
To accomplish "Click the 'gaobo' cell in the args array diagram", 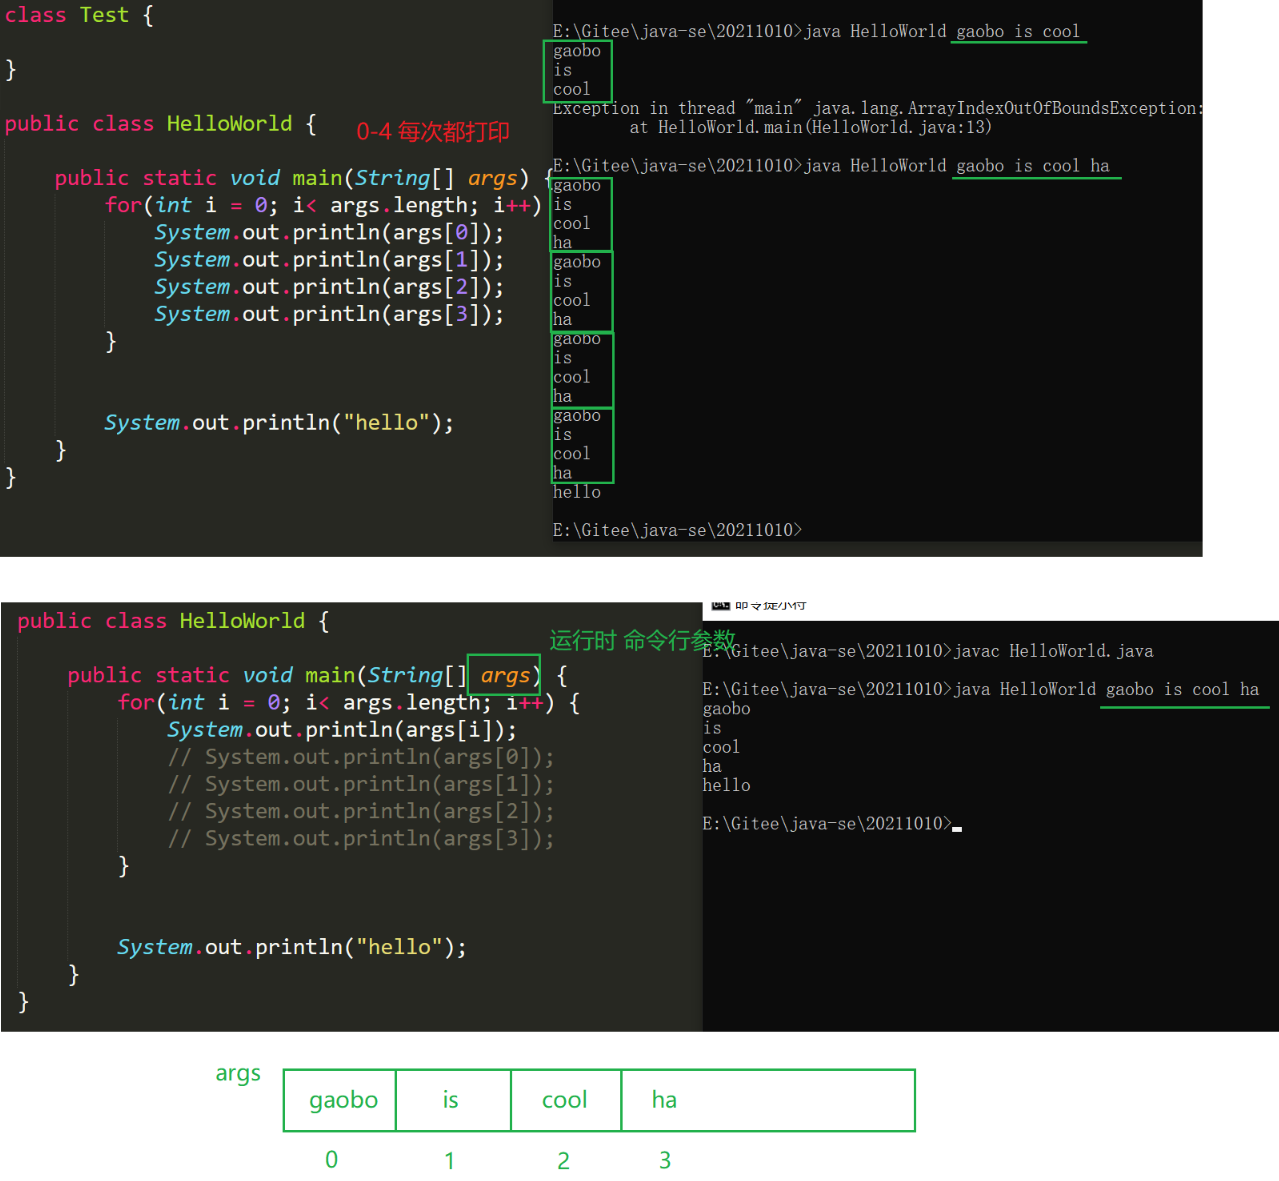I will (340, 1100).
